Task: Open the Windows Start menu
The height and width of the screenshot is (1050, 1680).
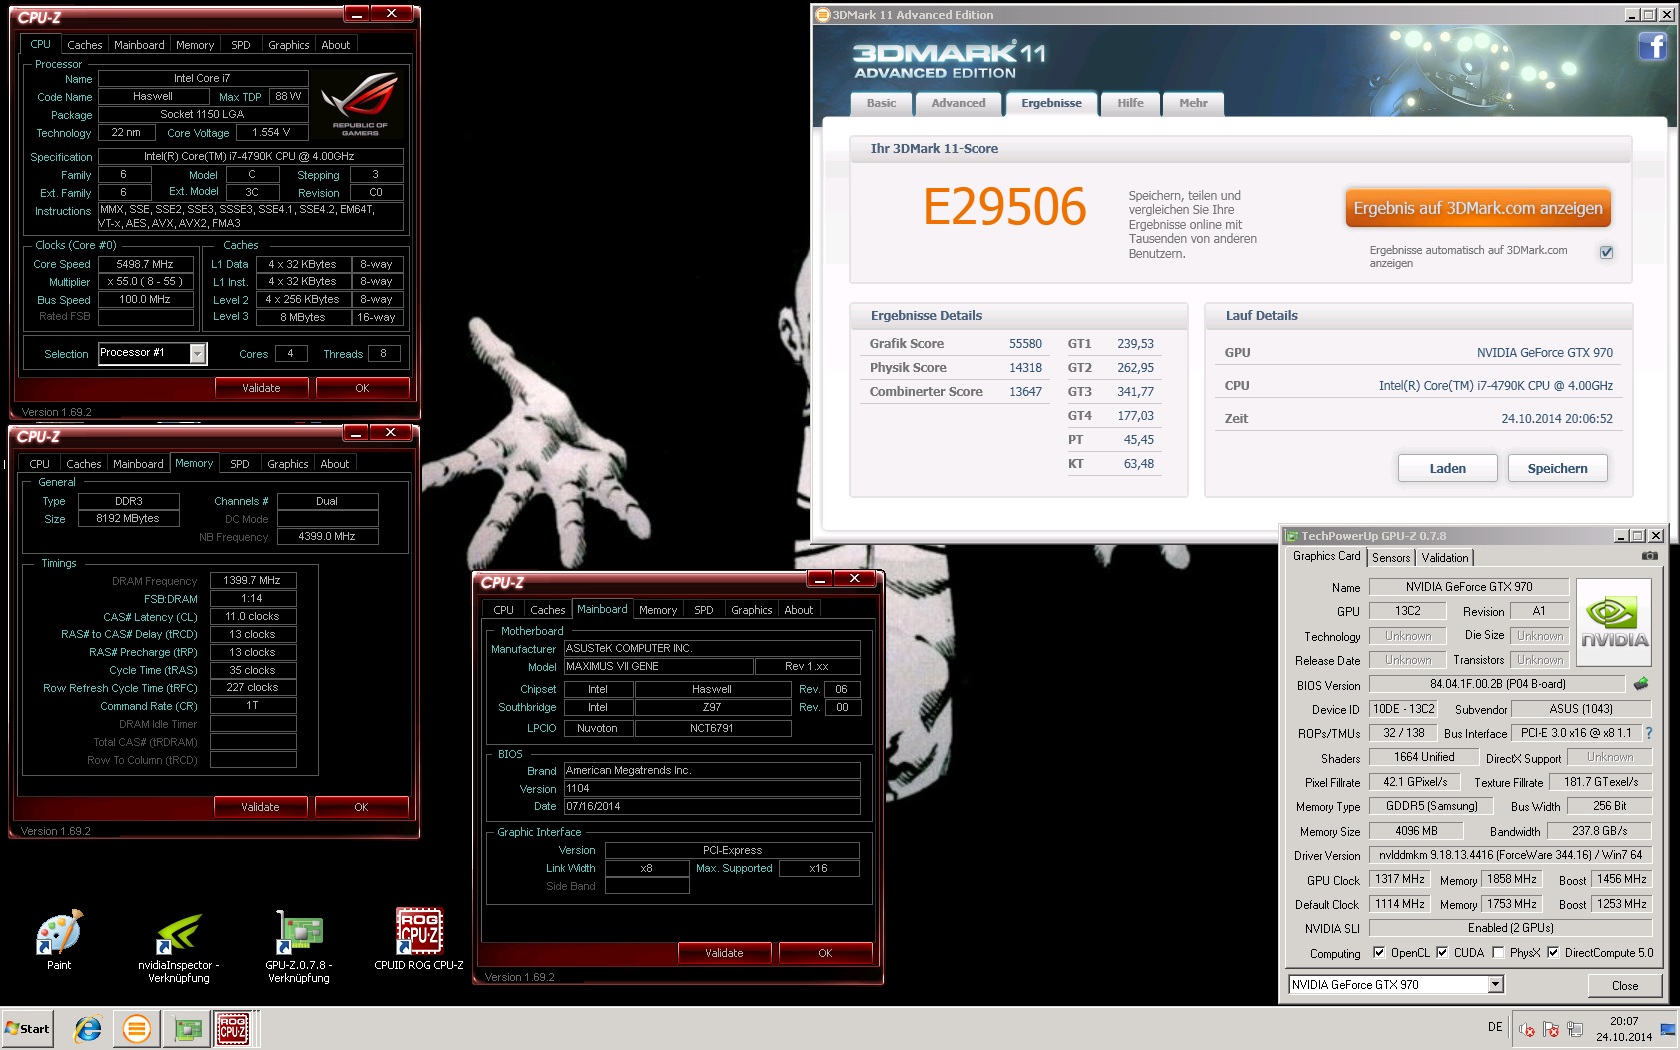Action: pyautogui.click(x=28, y=1028)
